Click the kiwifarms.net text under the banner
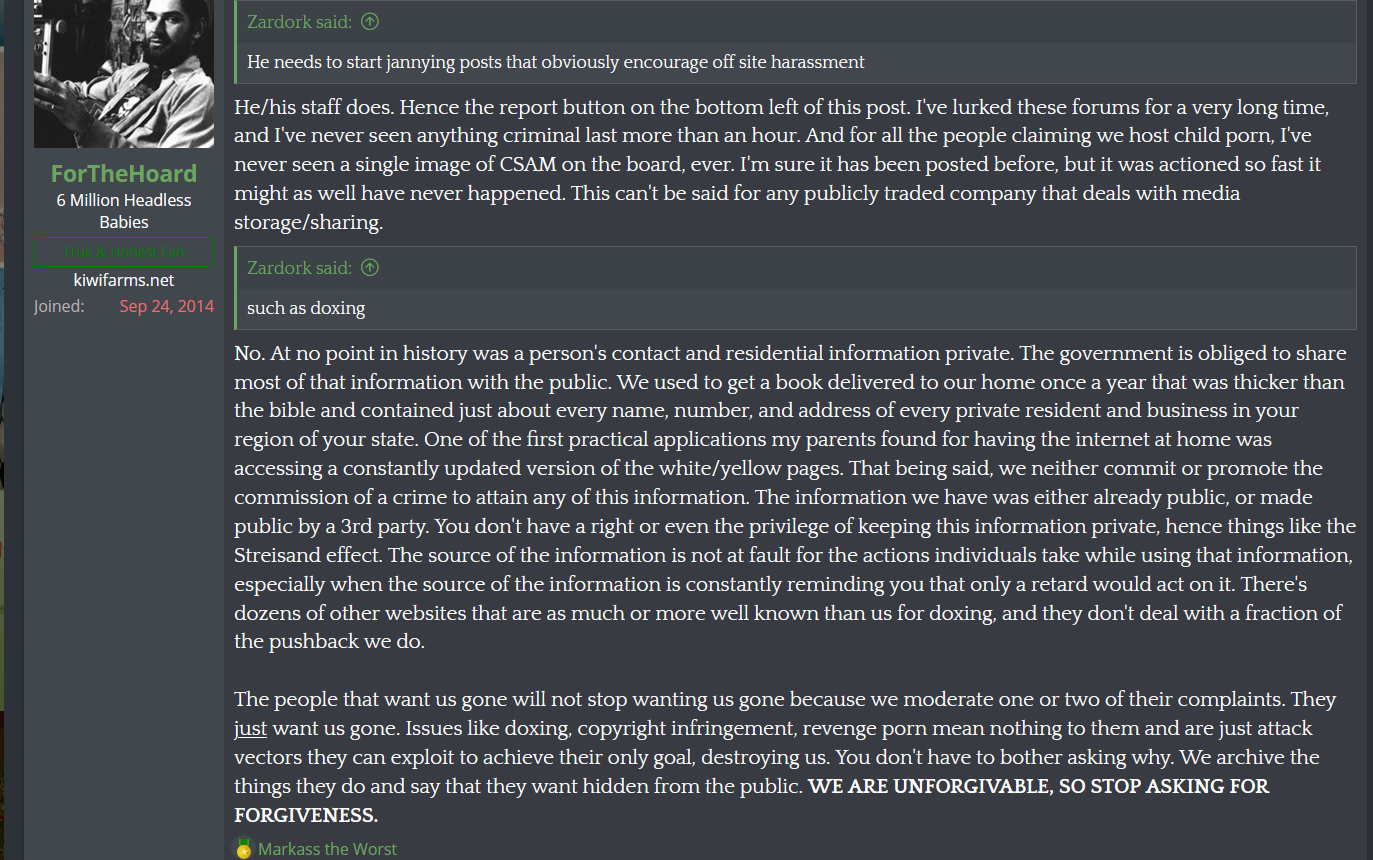1373x860 pixels. (124, 280)
